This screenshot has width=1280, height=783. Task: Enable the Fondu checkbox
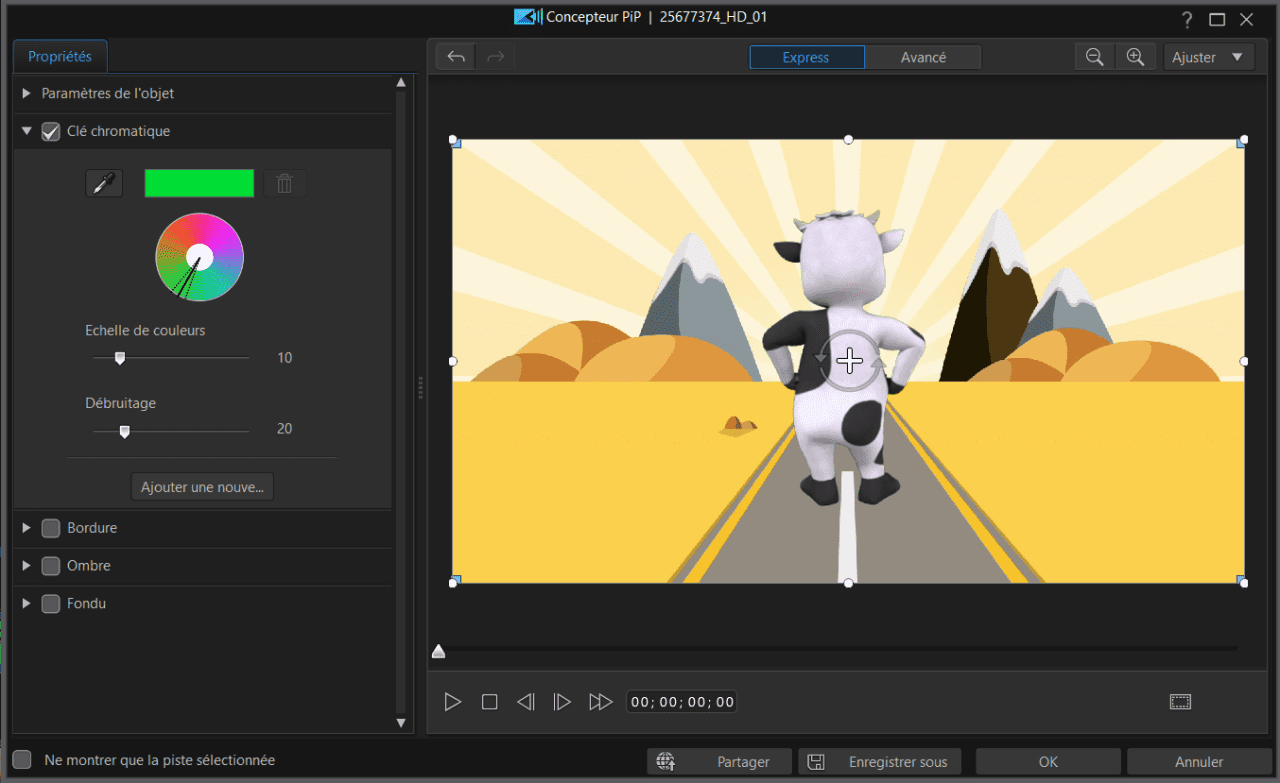point(51,604)
